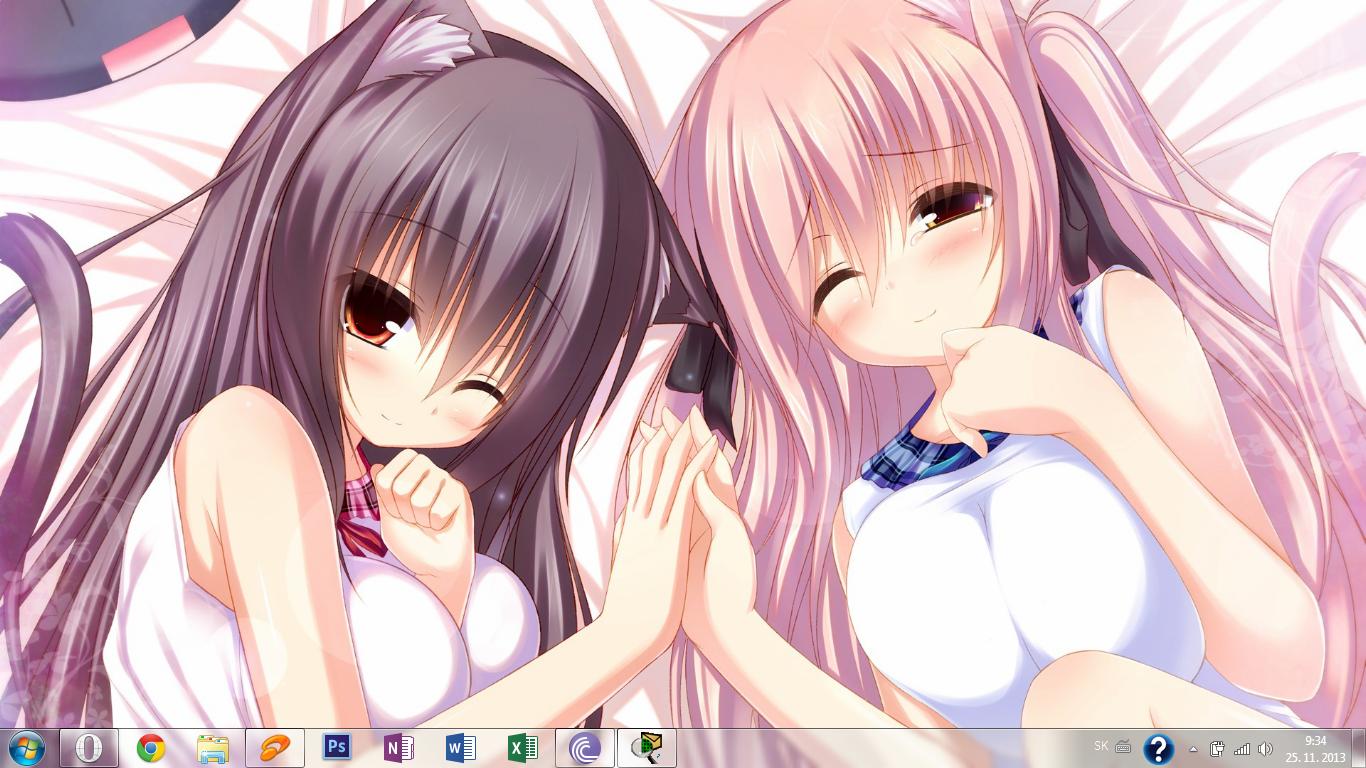
Task: Switch to the Opera browser taskbar button
Action: pos(89,748)
